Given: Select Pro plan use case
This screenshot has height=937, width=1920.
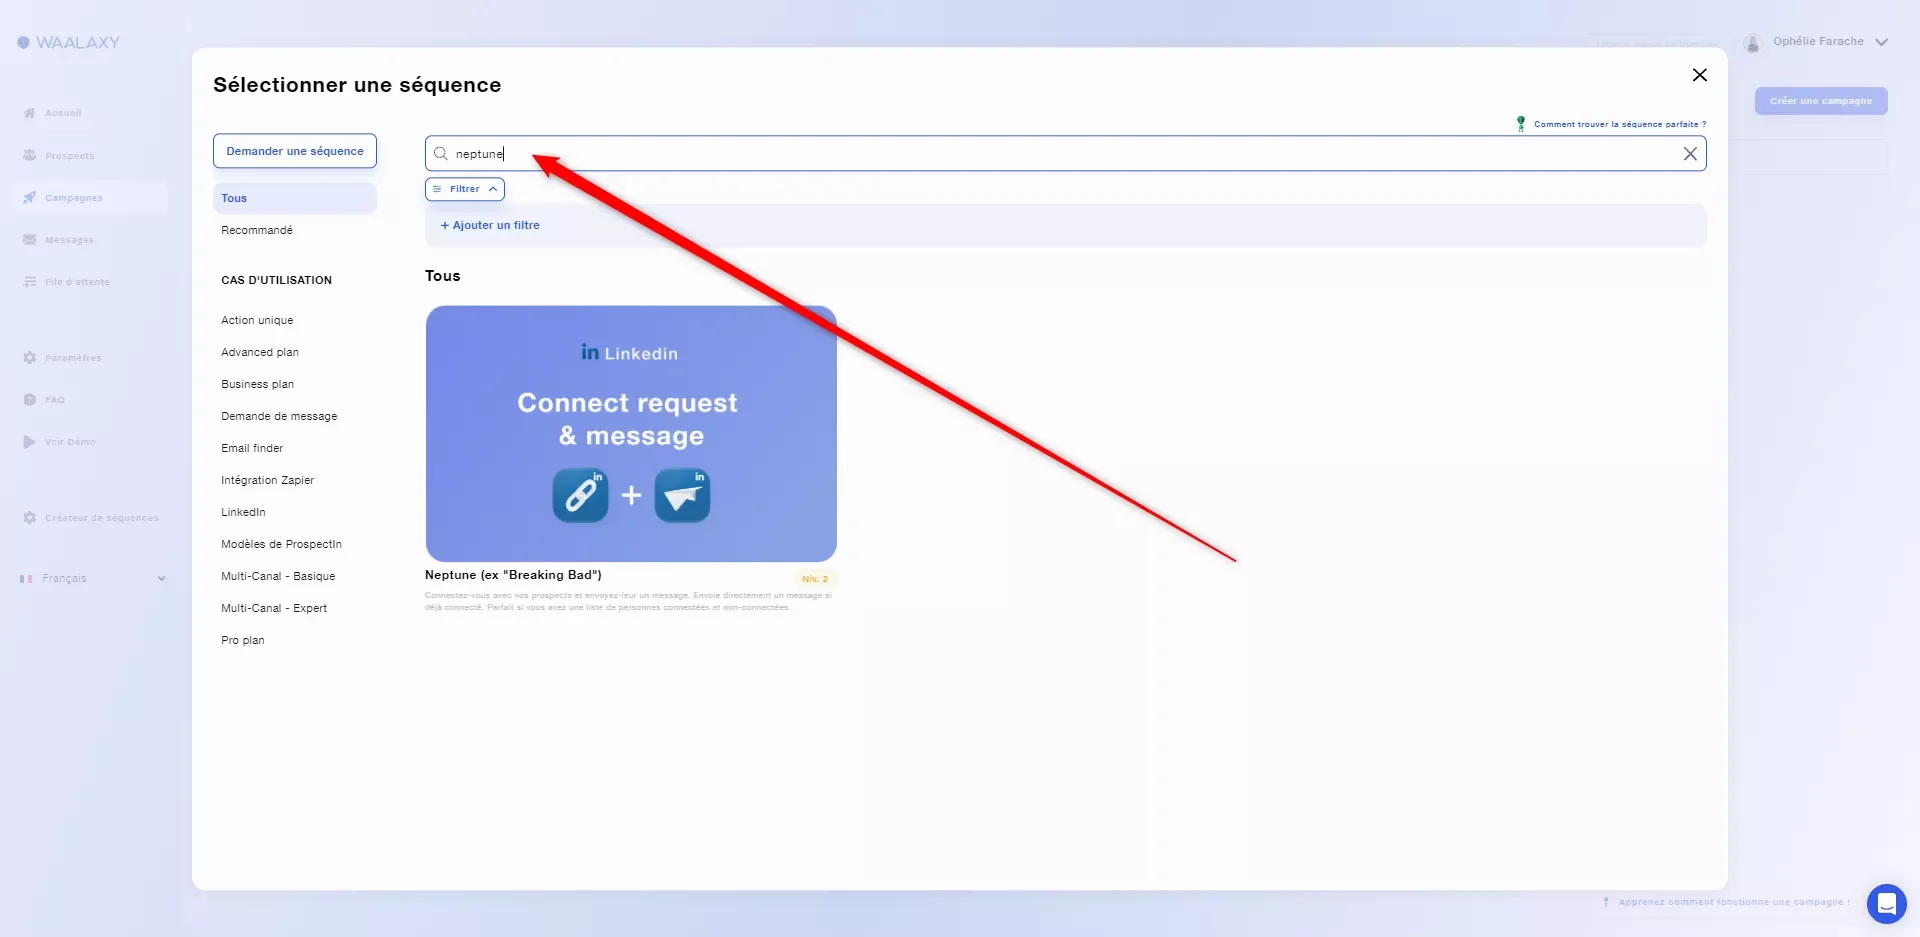Looking at the screenshot, I should click(243, 640).
